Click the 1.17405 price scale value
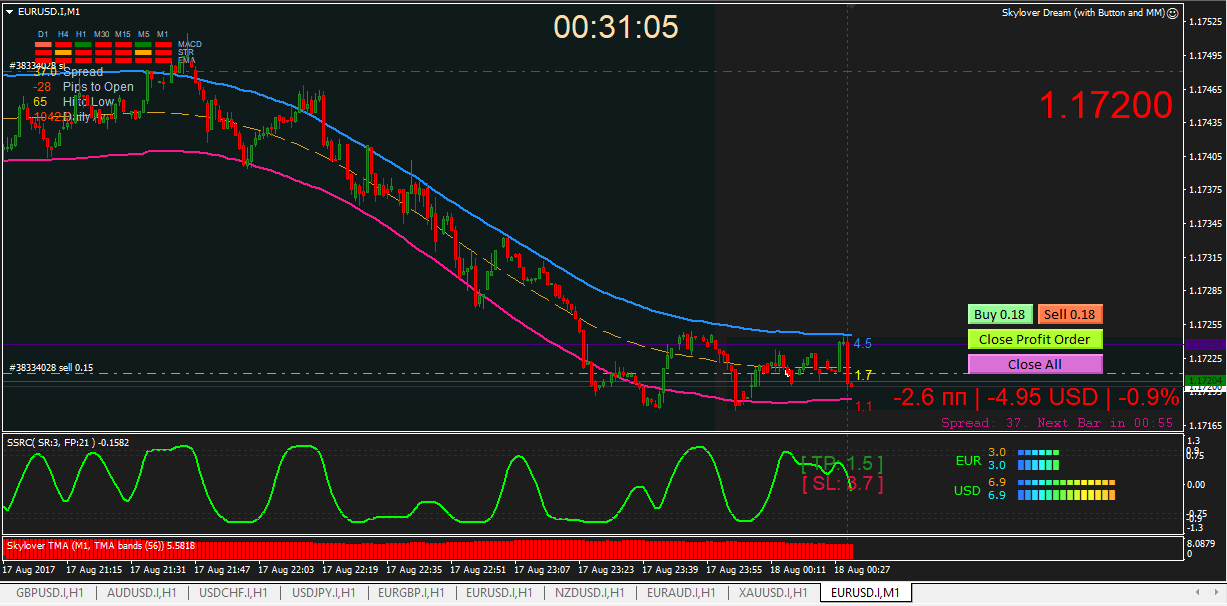The width and height of the screenshot is (1227, 606). [1204, 156]
